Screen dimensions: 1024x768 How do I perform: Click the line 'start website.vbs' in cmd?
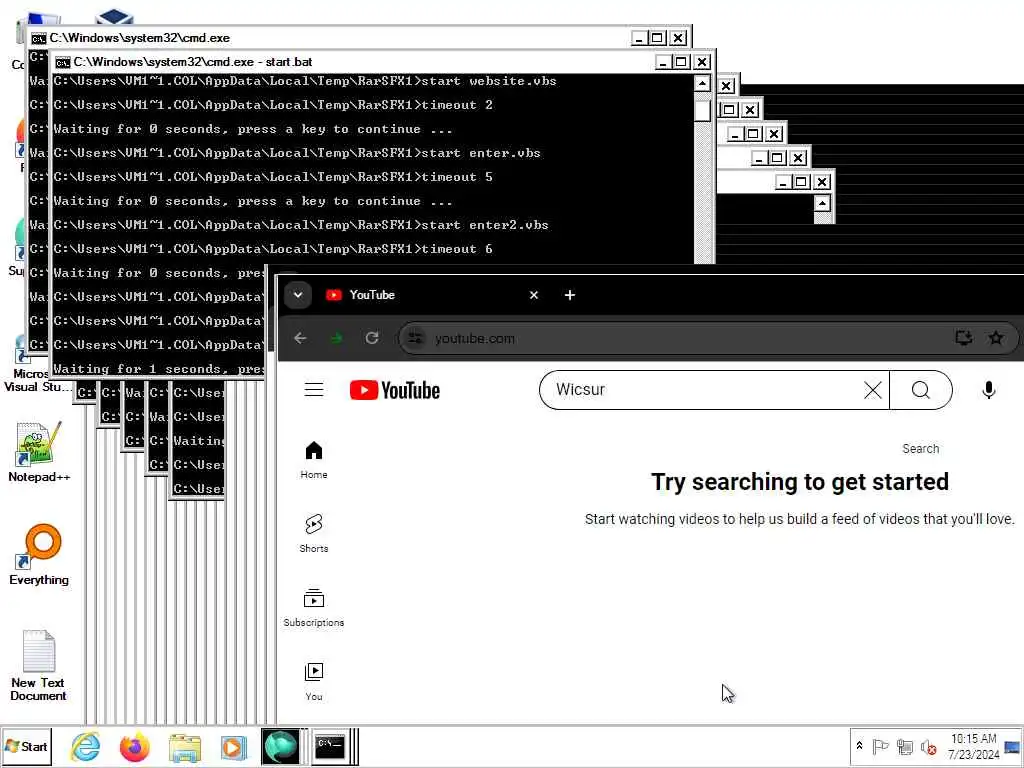(x=489, y=81)
